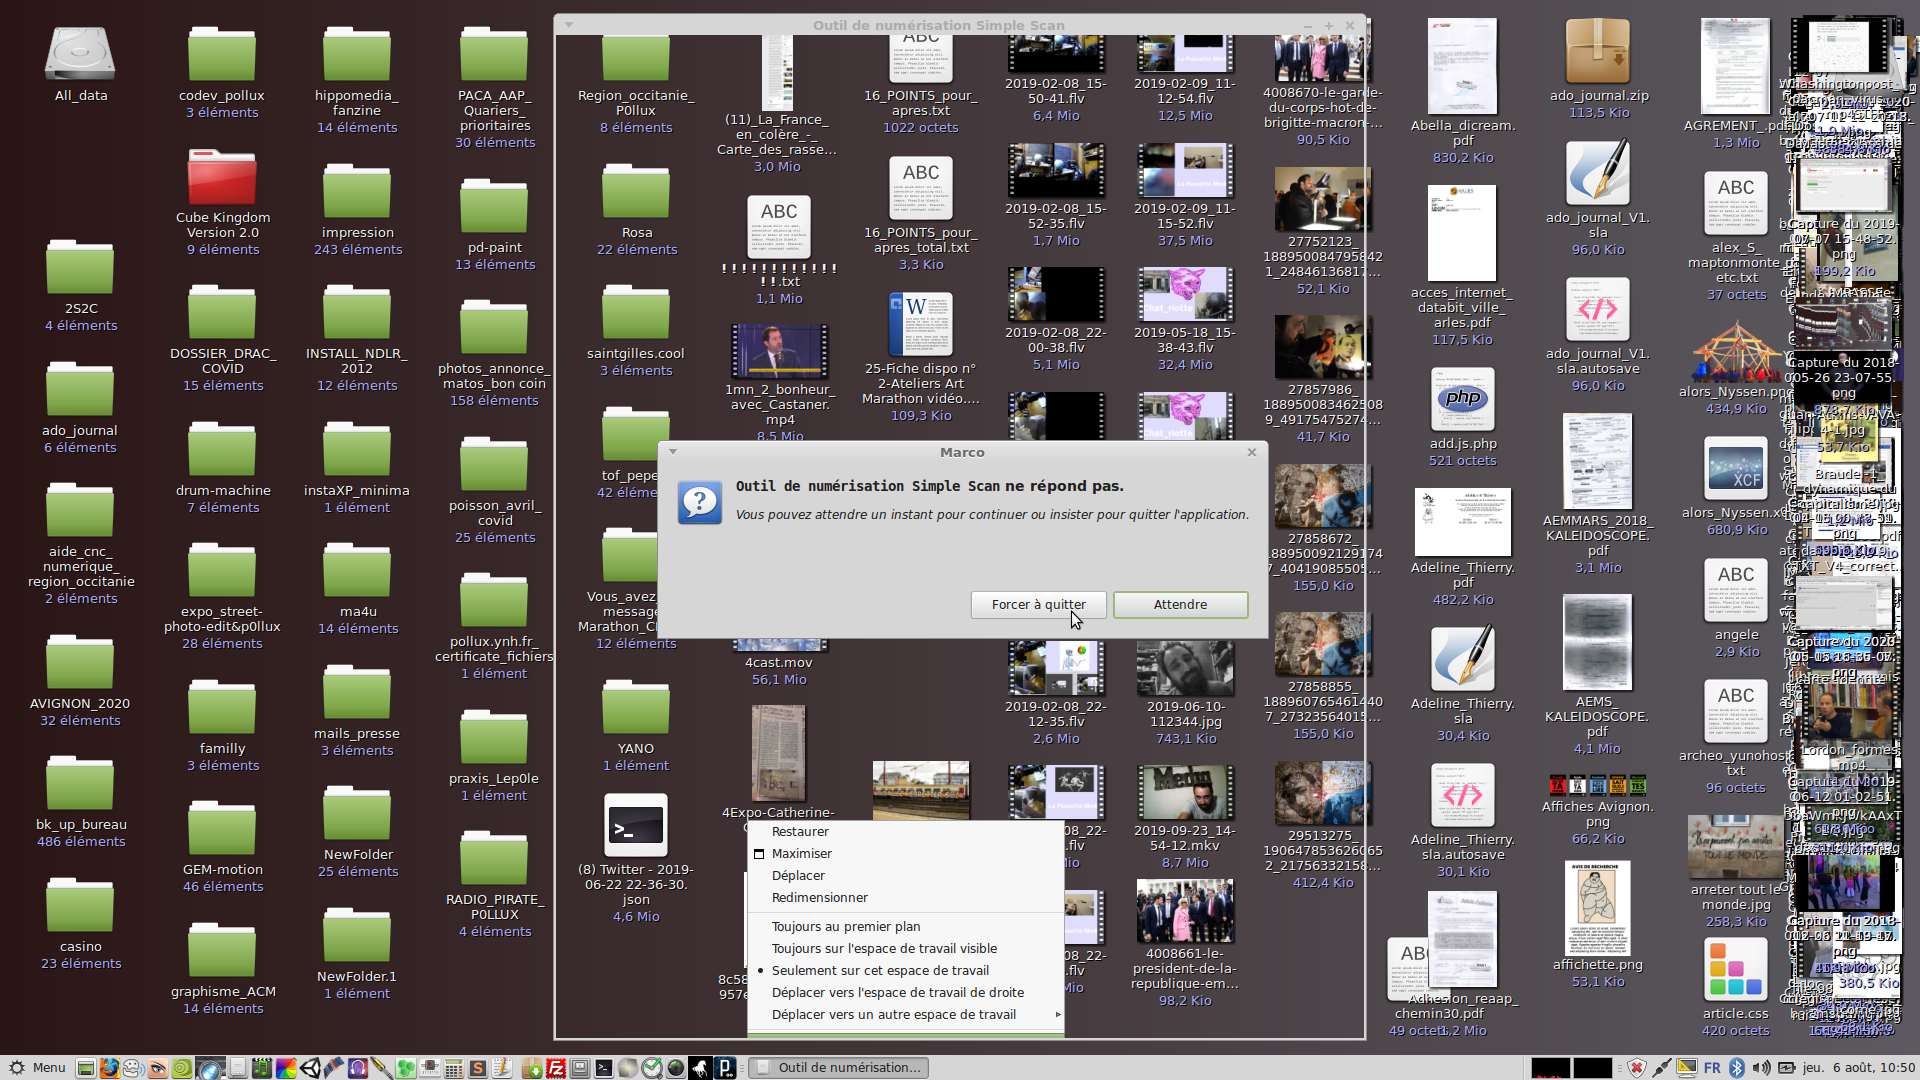Click the Bluetooth tray icon
Image resolution: width=1920 pixels, height=1080 pixels.
click(1737, 1068)
